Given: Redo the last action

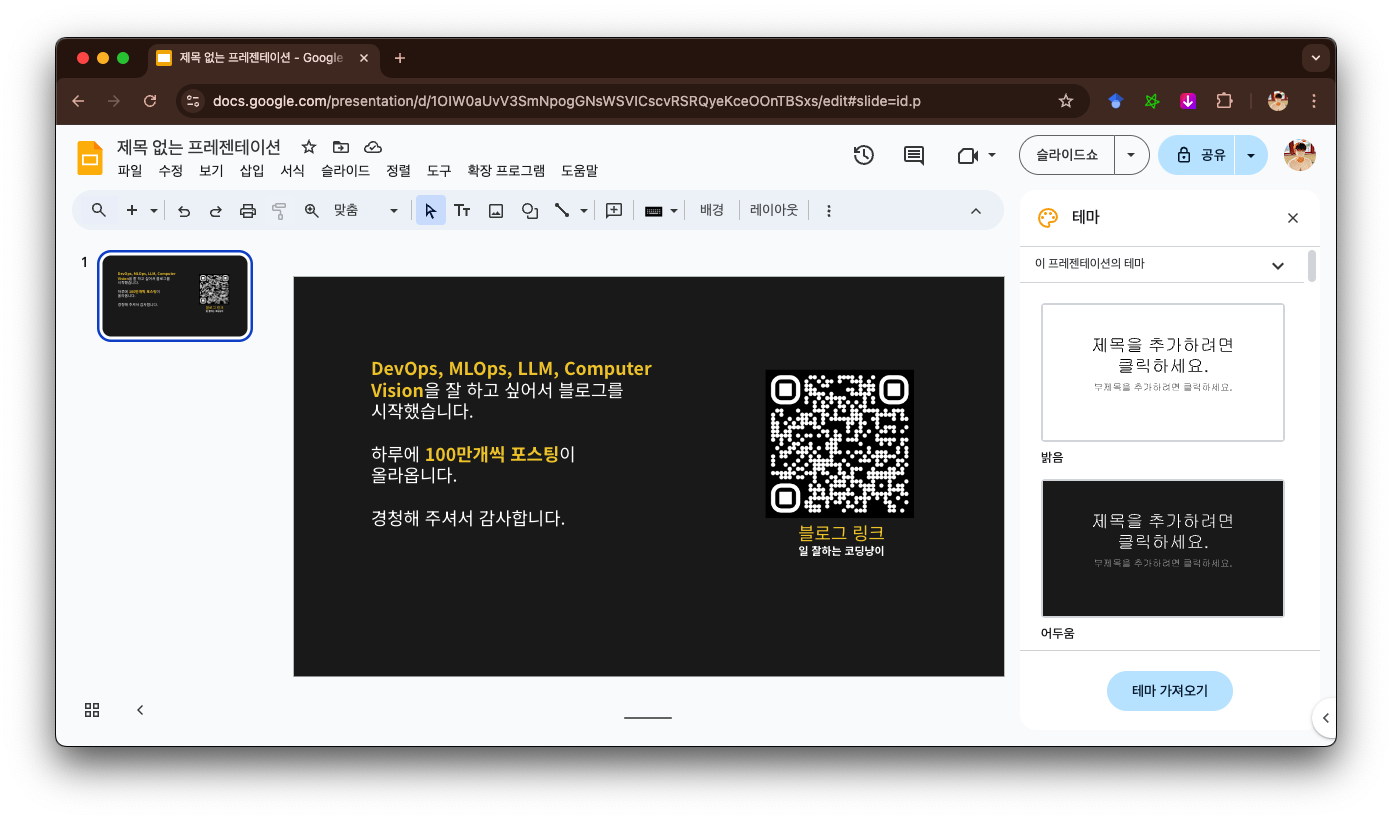Looking at the screenshot, I should [216, 210].
